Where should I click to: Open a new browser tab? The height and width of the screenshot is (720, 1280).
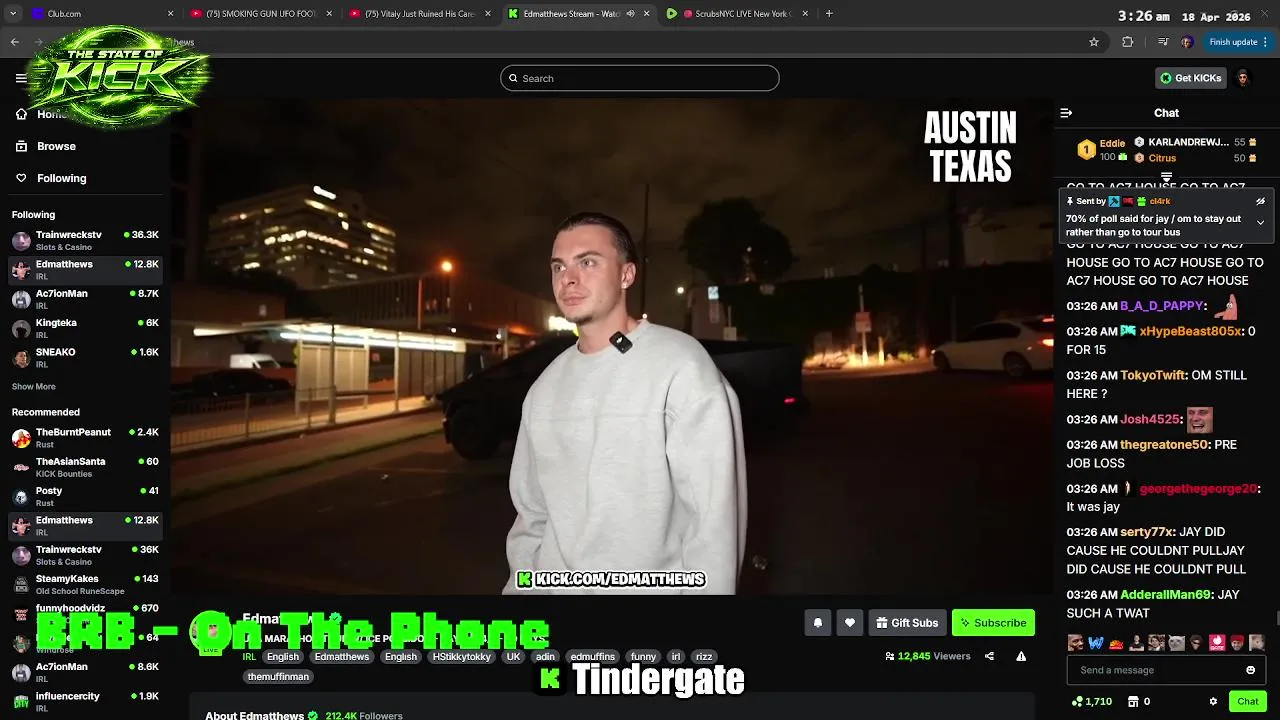[829, 14]
